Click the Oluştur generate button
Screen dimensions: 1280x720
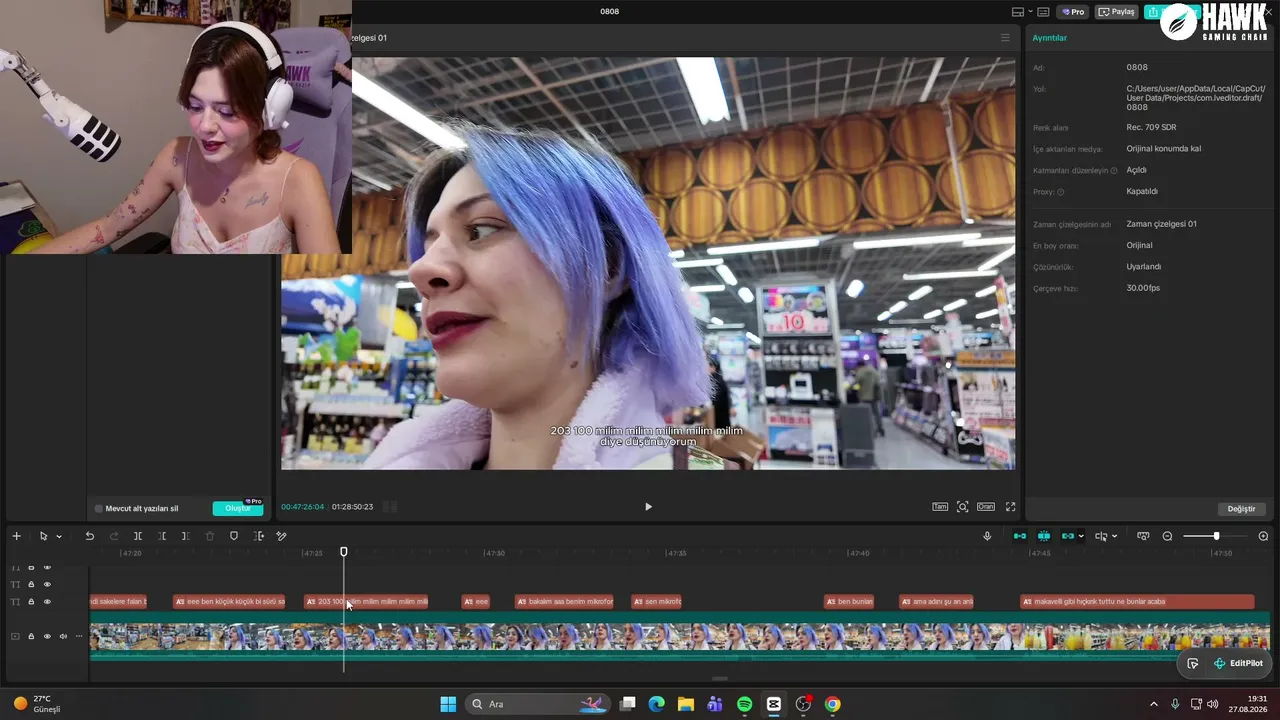[238, 508]
